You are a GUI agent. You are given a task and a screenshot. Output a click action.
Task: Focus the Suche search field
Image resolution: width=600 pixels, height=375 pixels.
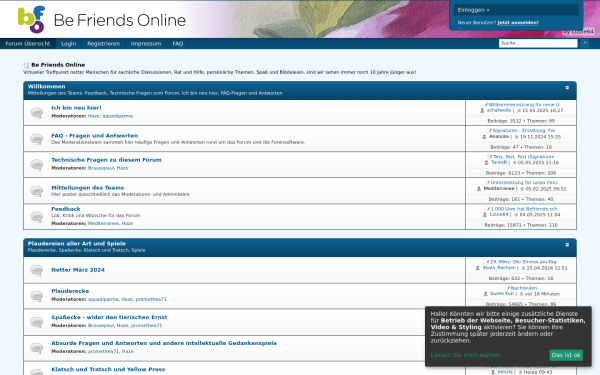pos(538,43)
